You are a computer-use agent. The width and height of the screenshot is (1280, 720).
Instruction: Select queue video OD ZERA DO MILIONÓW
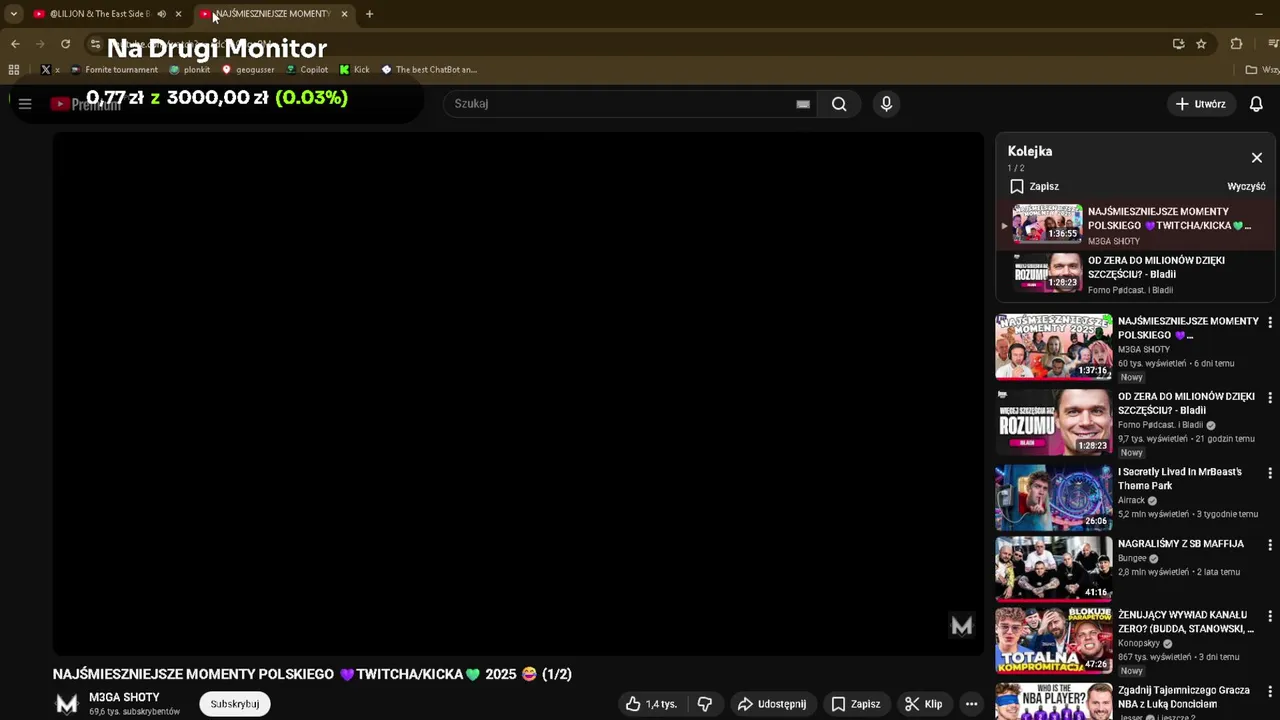point(1136,273)
